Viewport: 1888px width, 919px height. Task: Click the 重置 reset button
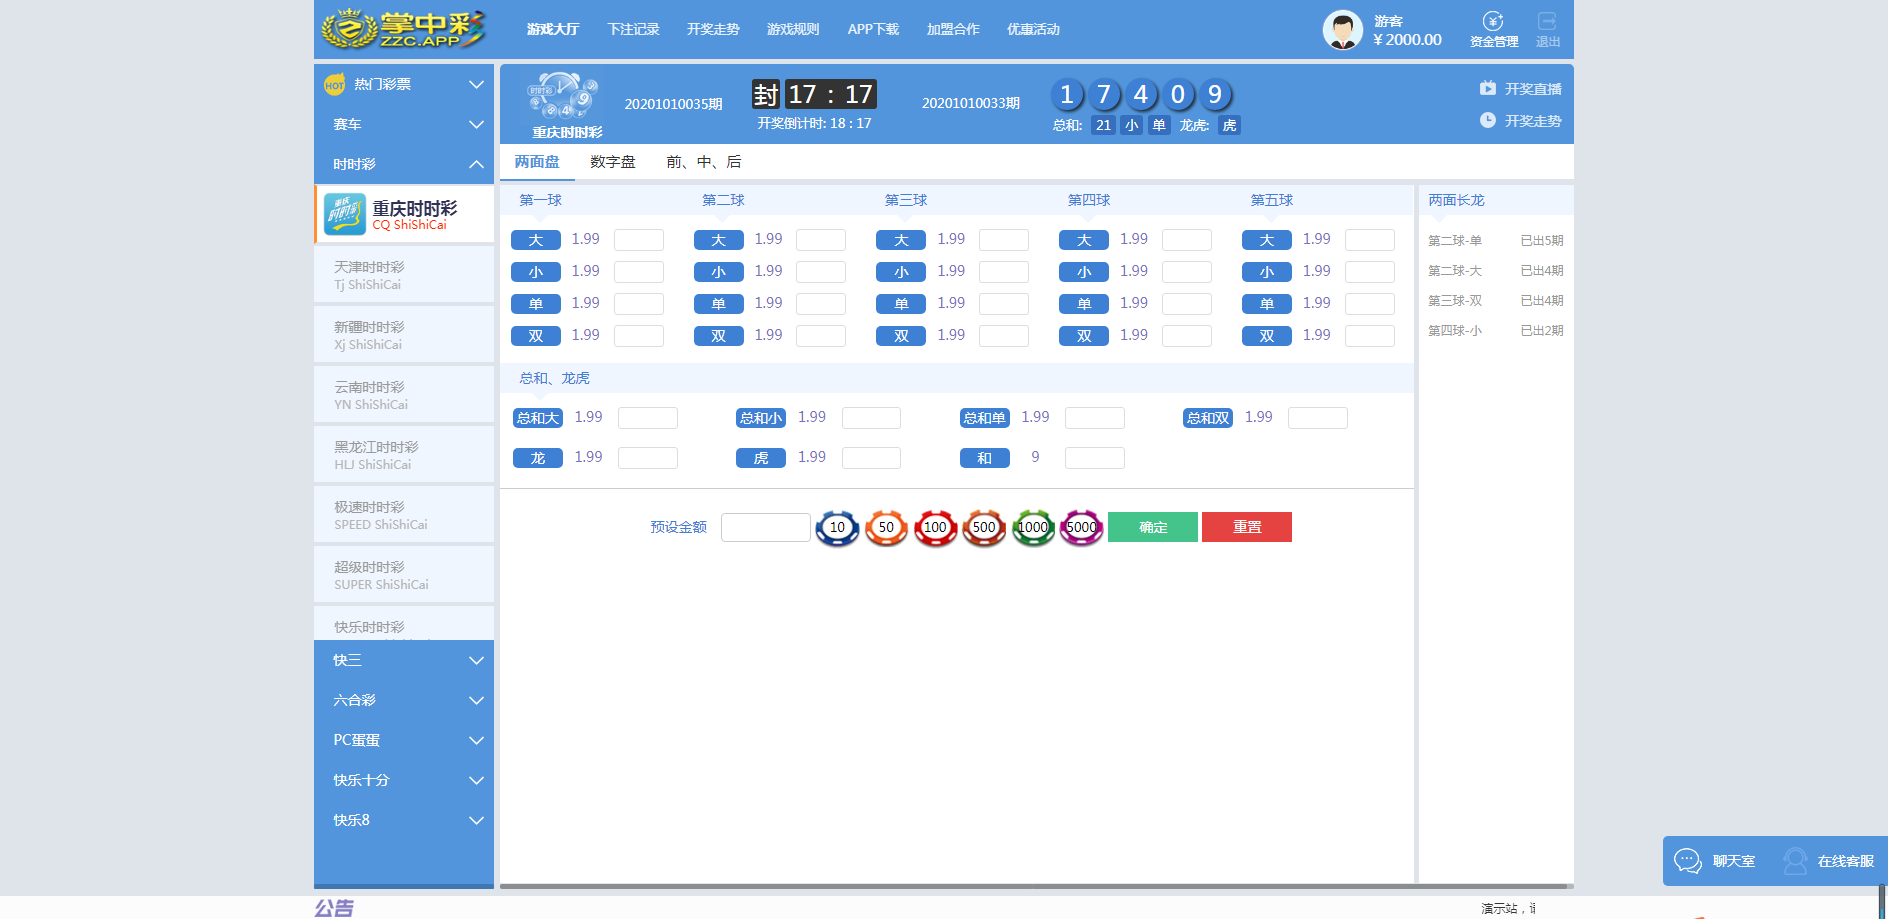coord(1247,527)
